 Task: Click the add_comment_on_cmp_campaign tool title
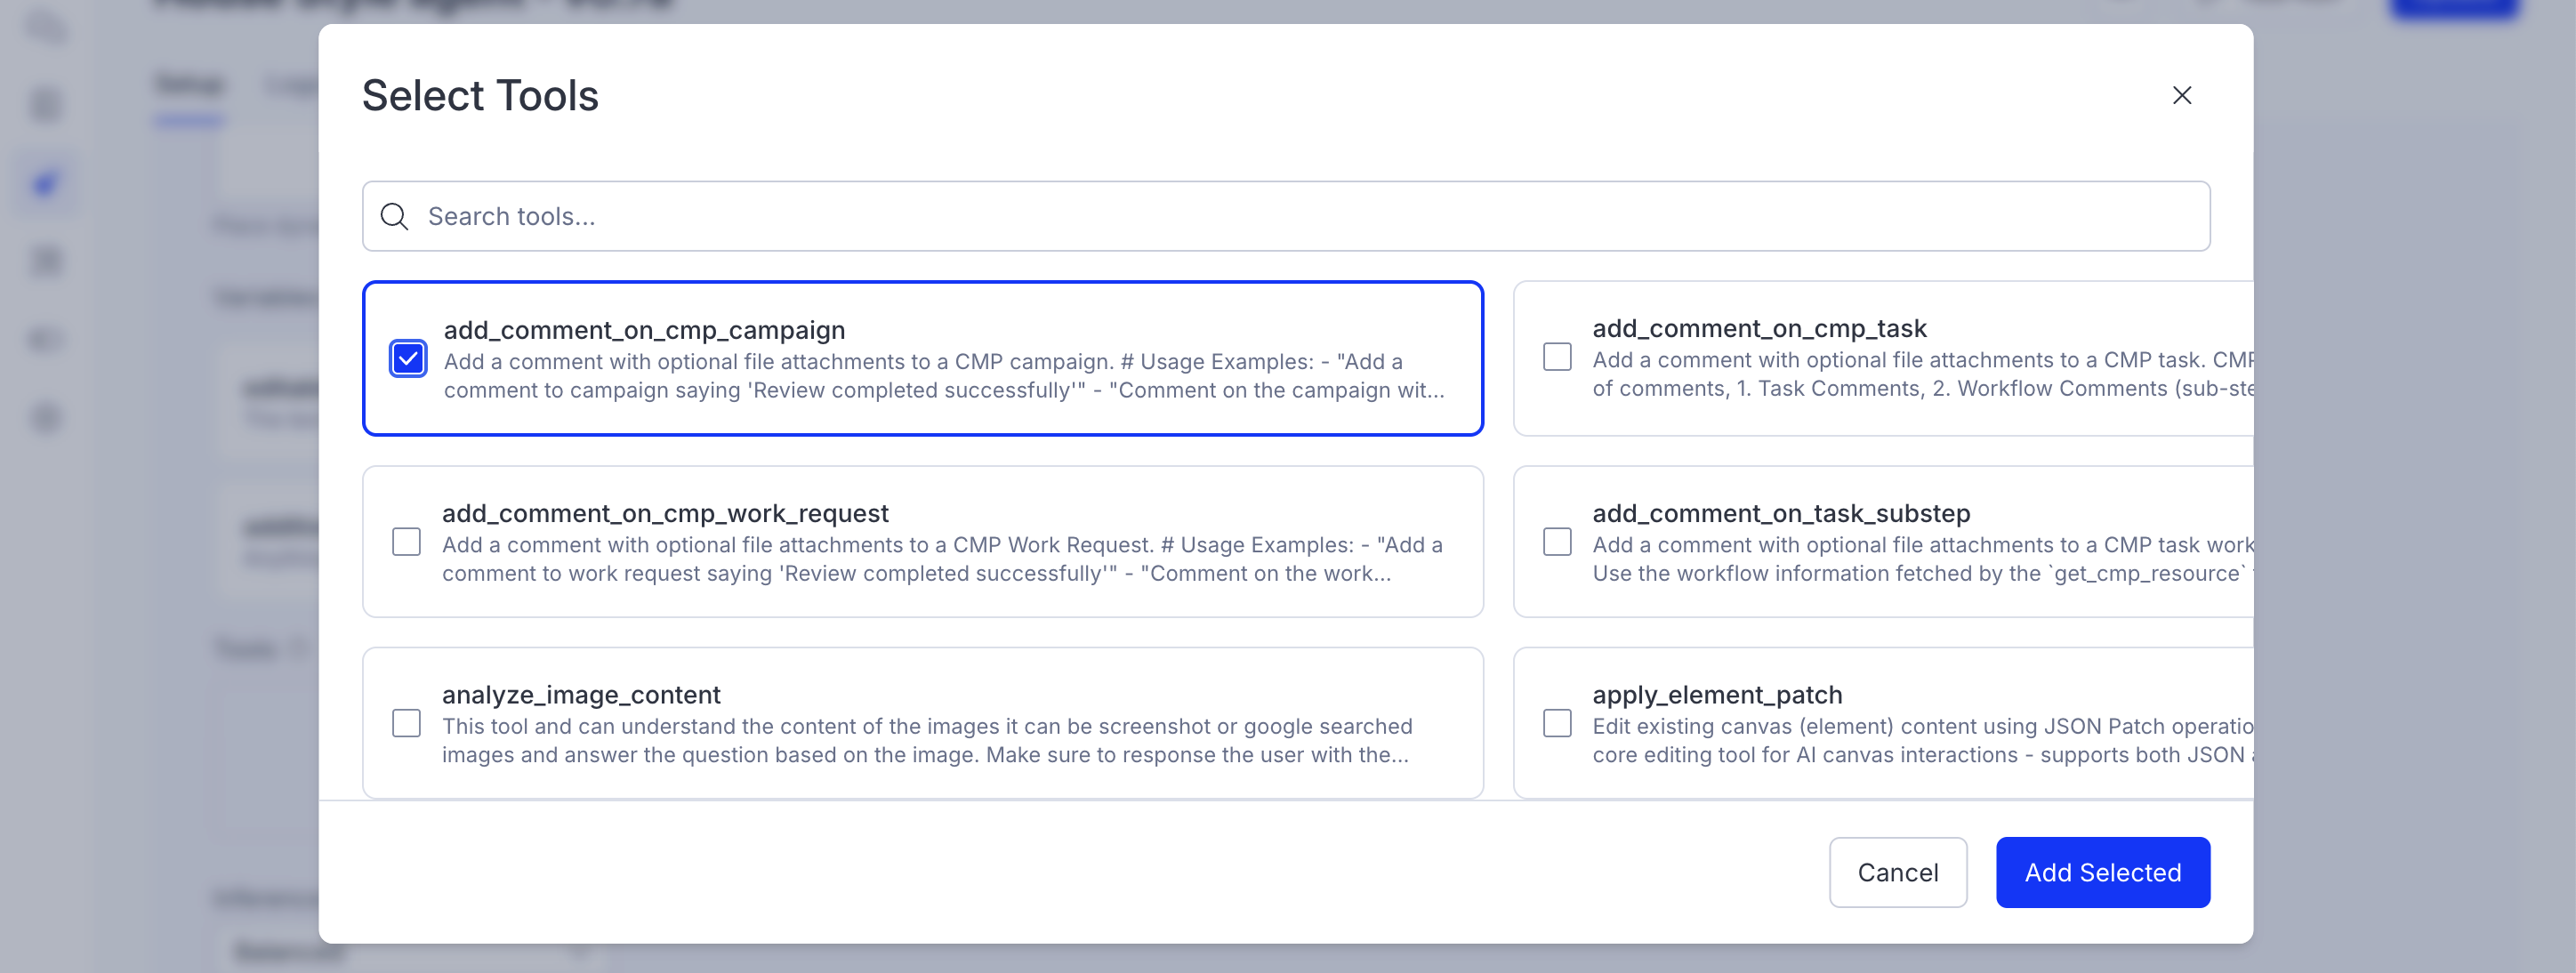pyautogui.click(x=644, y=330)
